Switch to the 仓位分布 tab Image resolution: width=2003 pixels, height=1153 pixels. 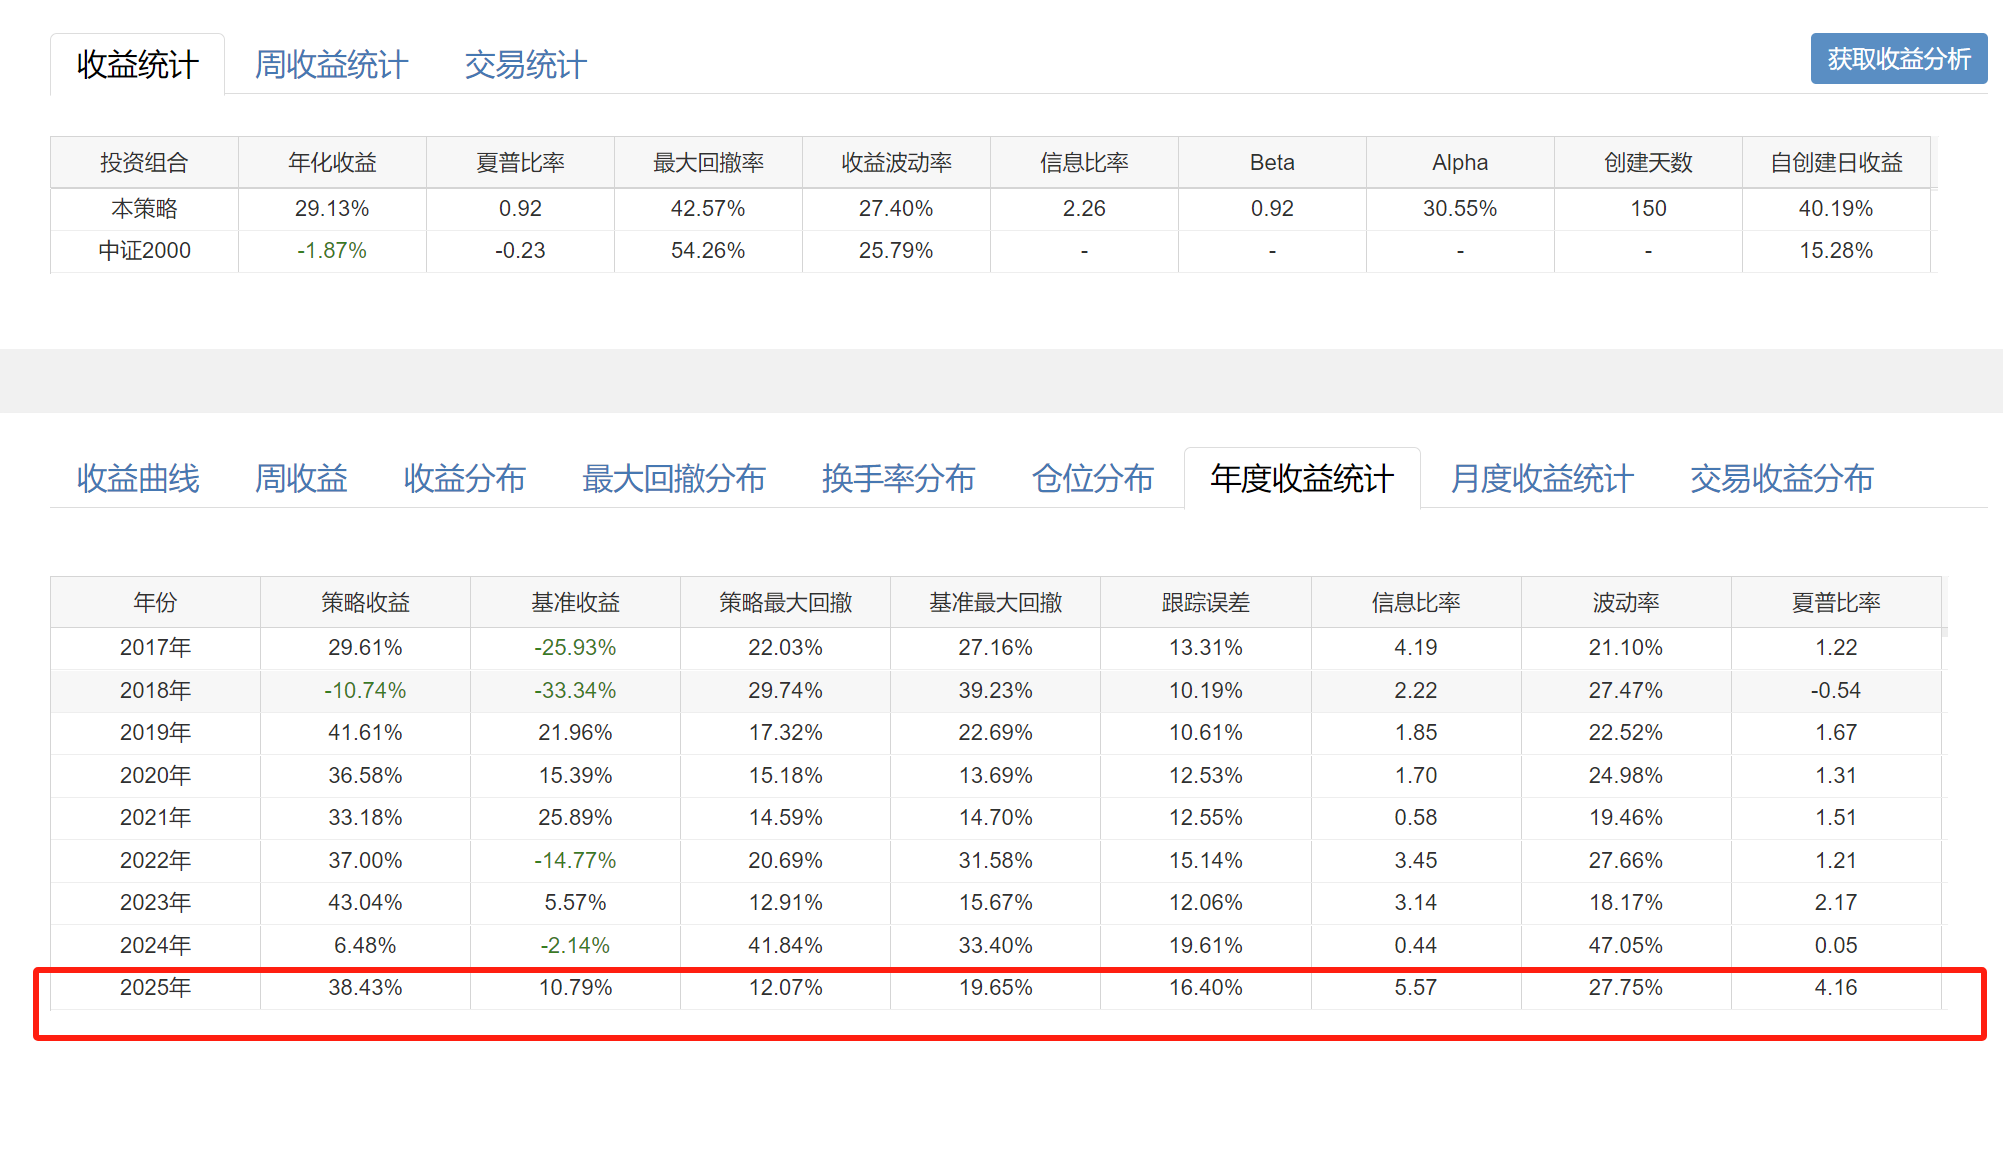(1092, 479)
